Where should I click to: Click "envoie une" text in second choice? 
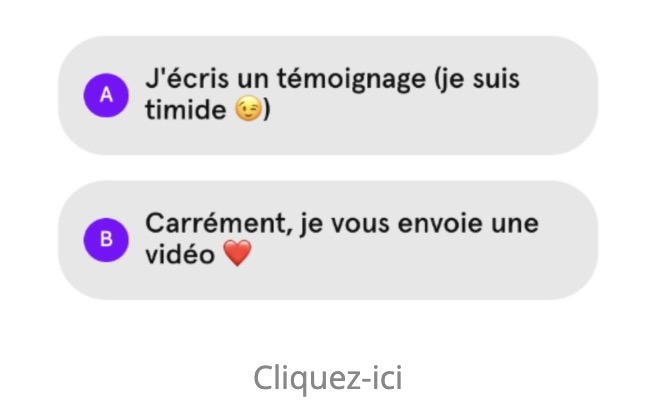[468, 224]
